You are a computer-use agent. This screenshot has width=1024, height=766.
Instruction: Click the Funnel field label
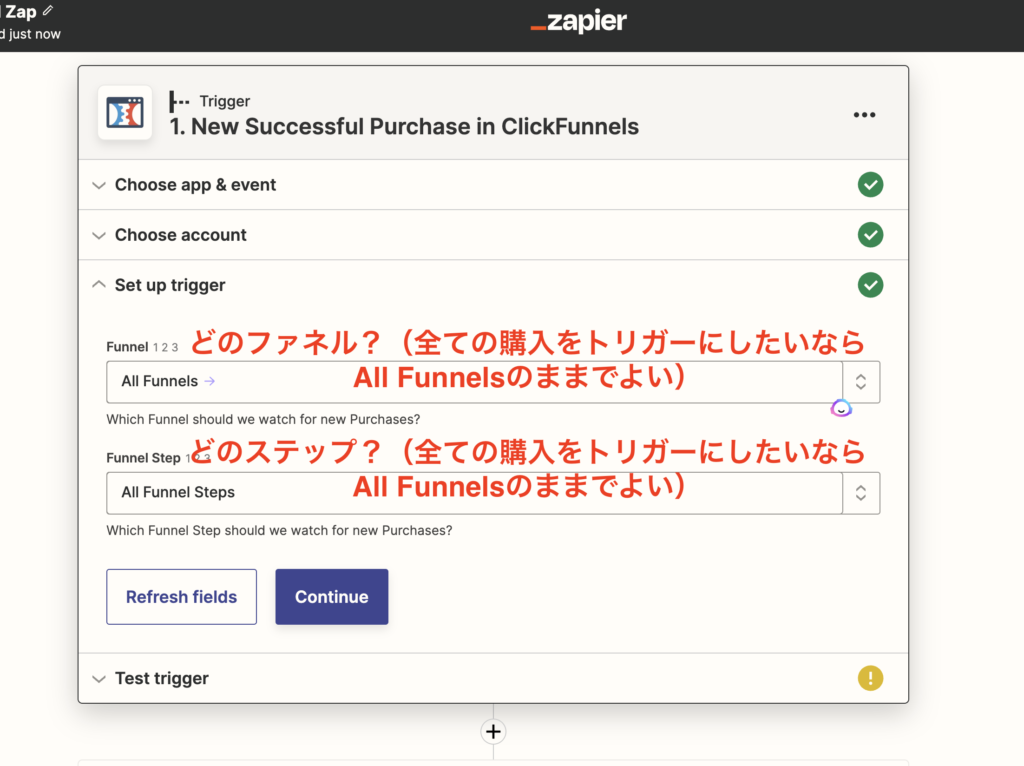[127, 347]
